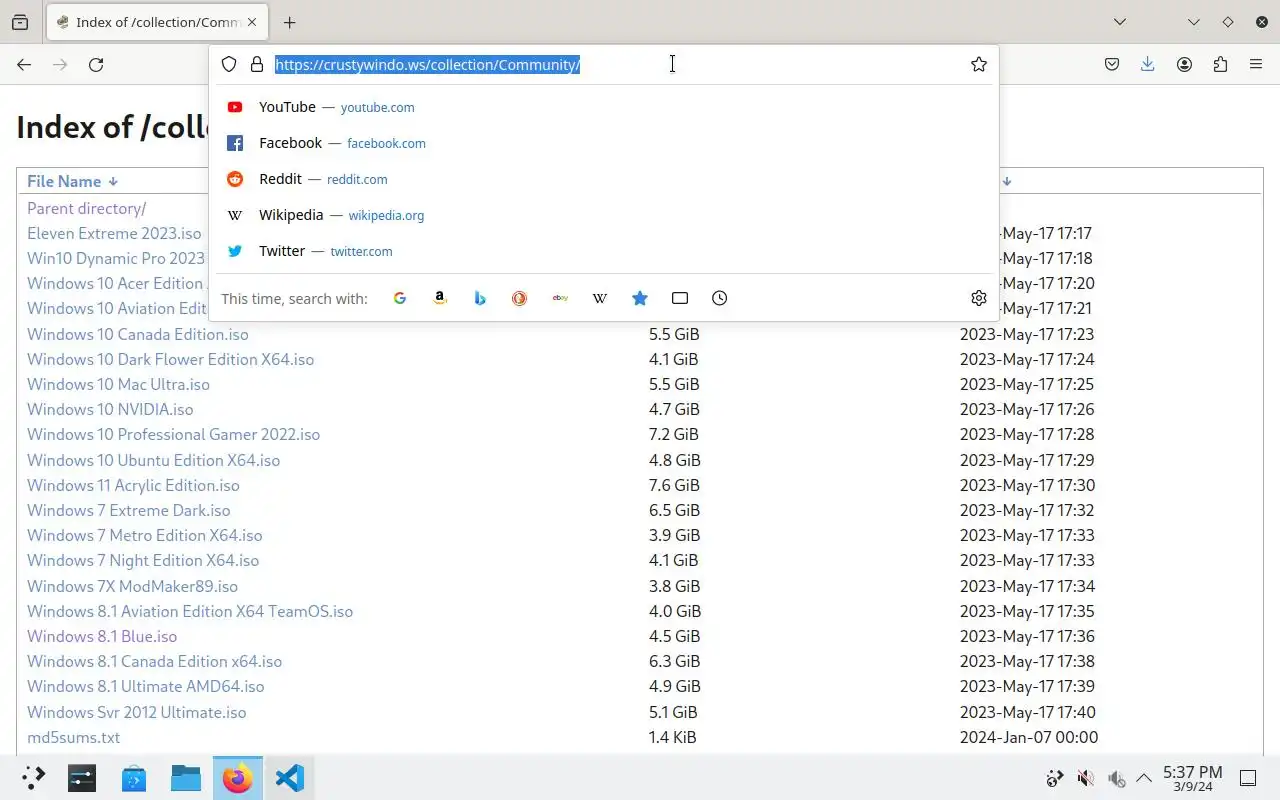1280x800 pixels.
Task: Search history via the clock icon
Action: 720,298
